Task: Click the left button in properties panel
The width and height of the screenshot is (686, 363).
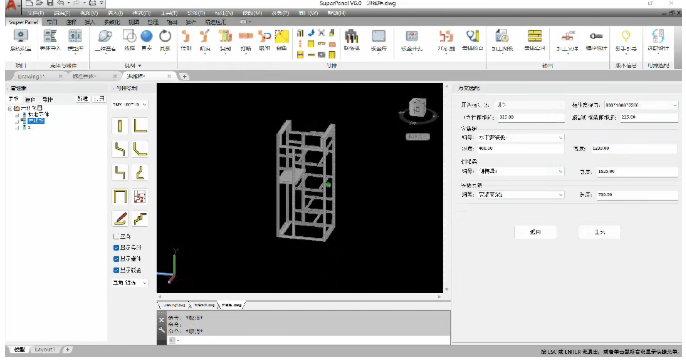Action: 536,232
